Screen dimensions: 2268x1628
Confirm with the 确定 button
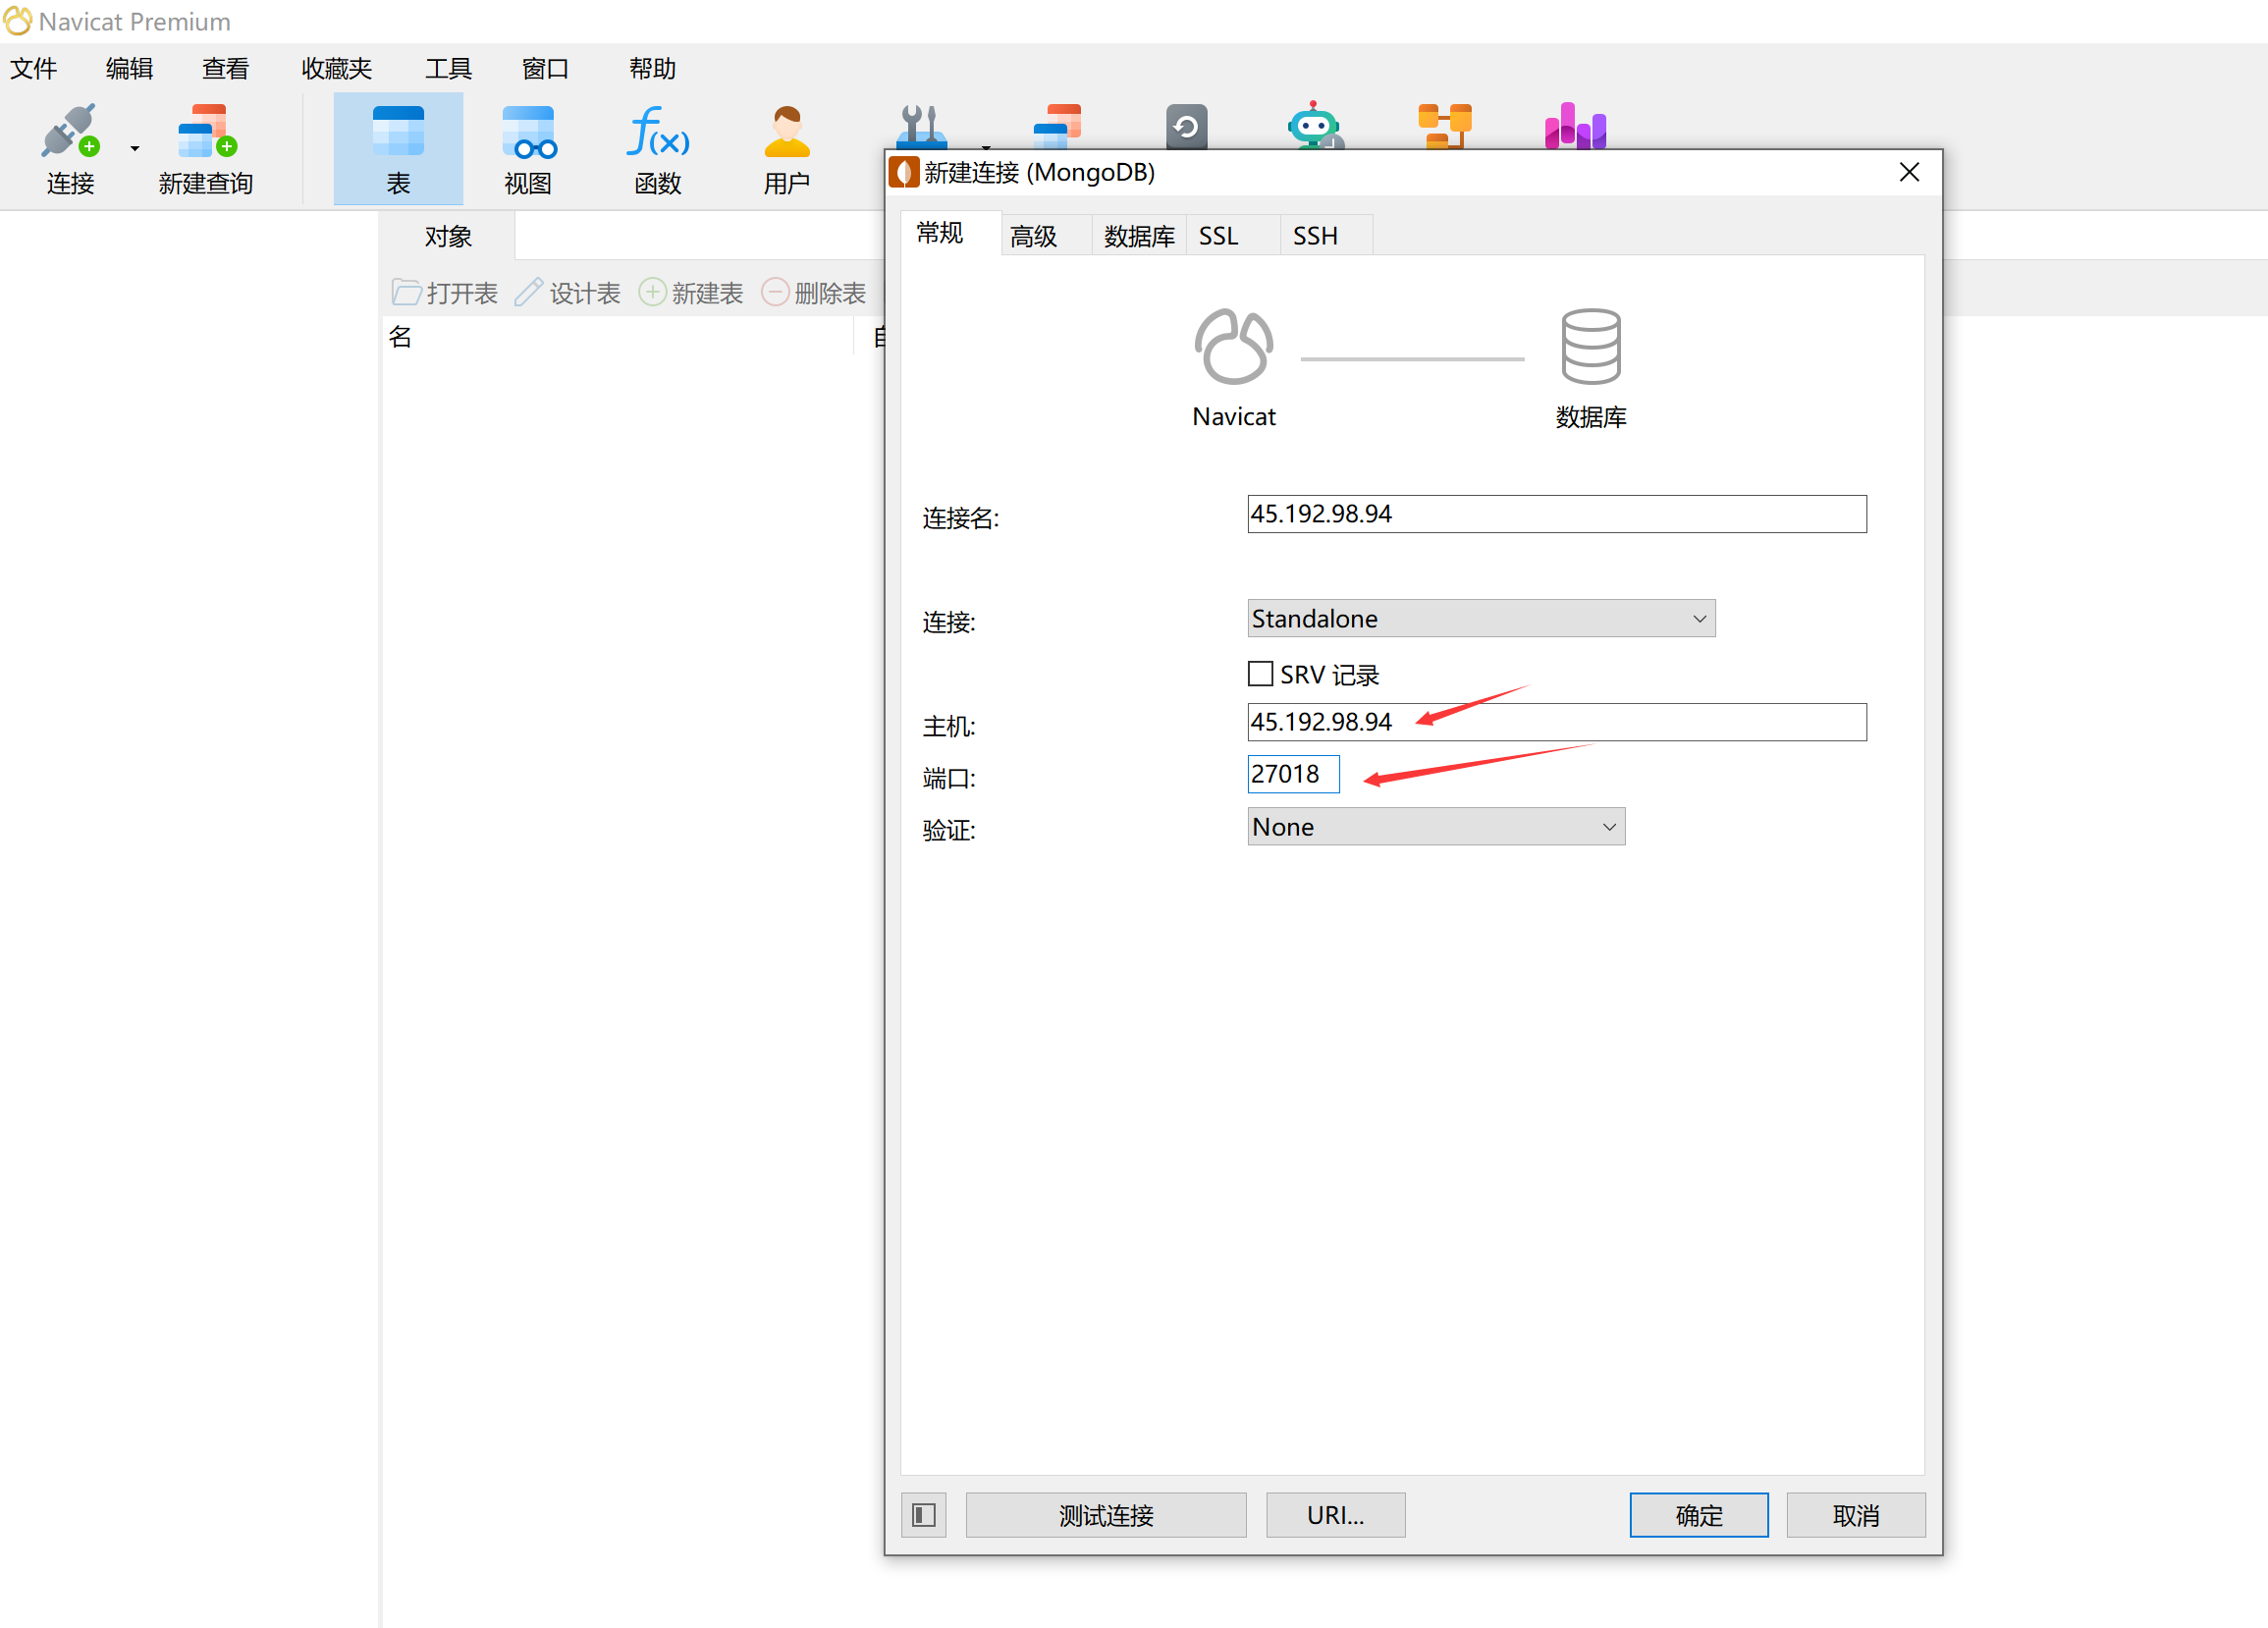1699,1515
